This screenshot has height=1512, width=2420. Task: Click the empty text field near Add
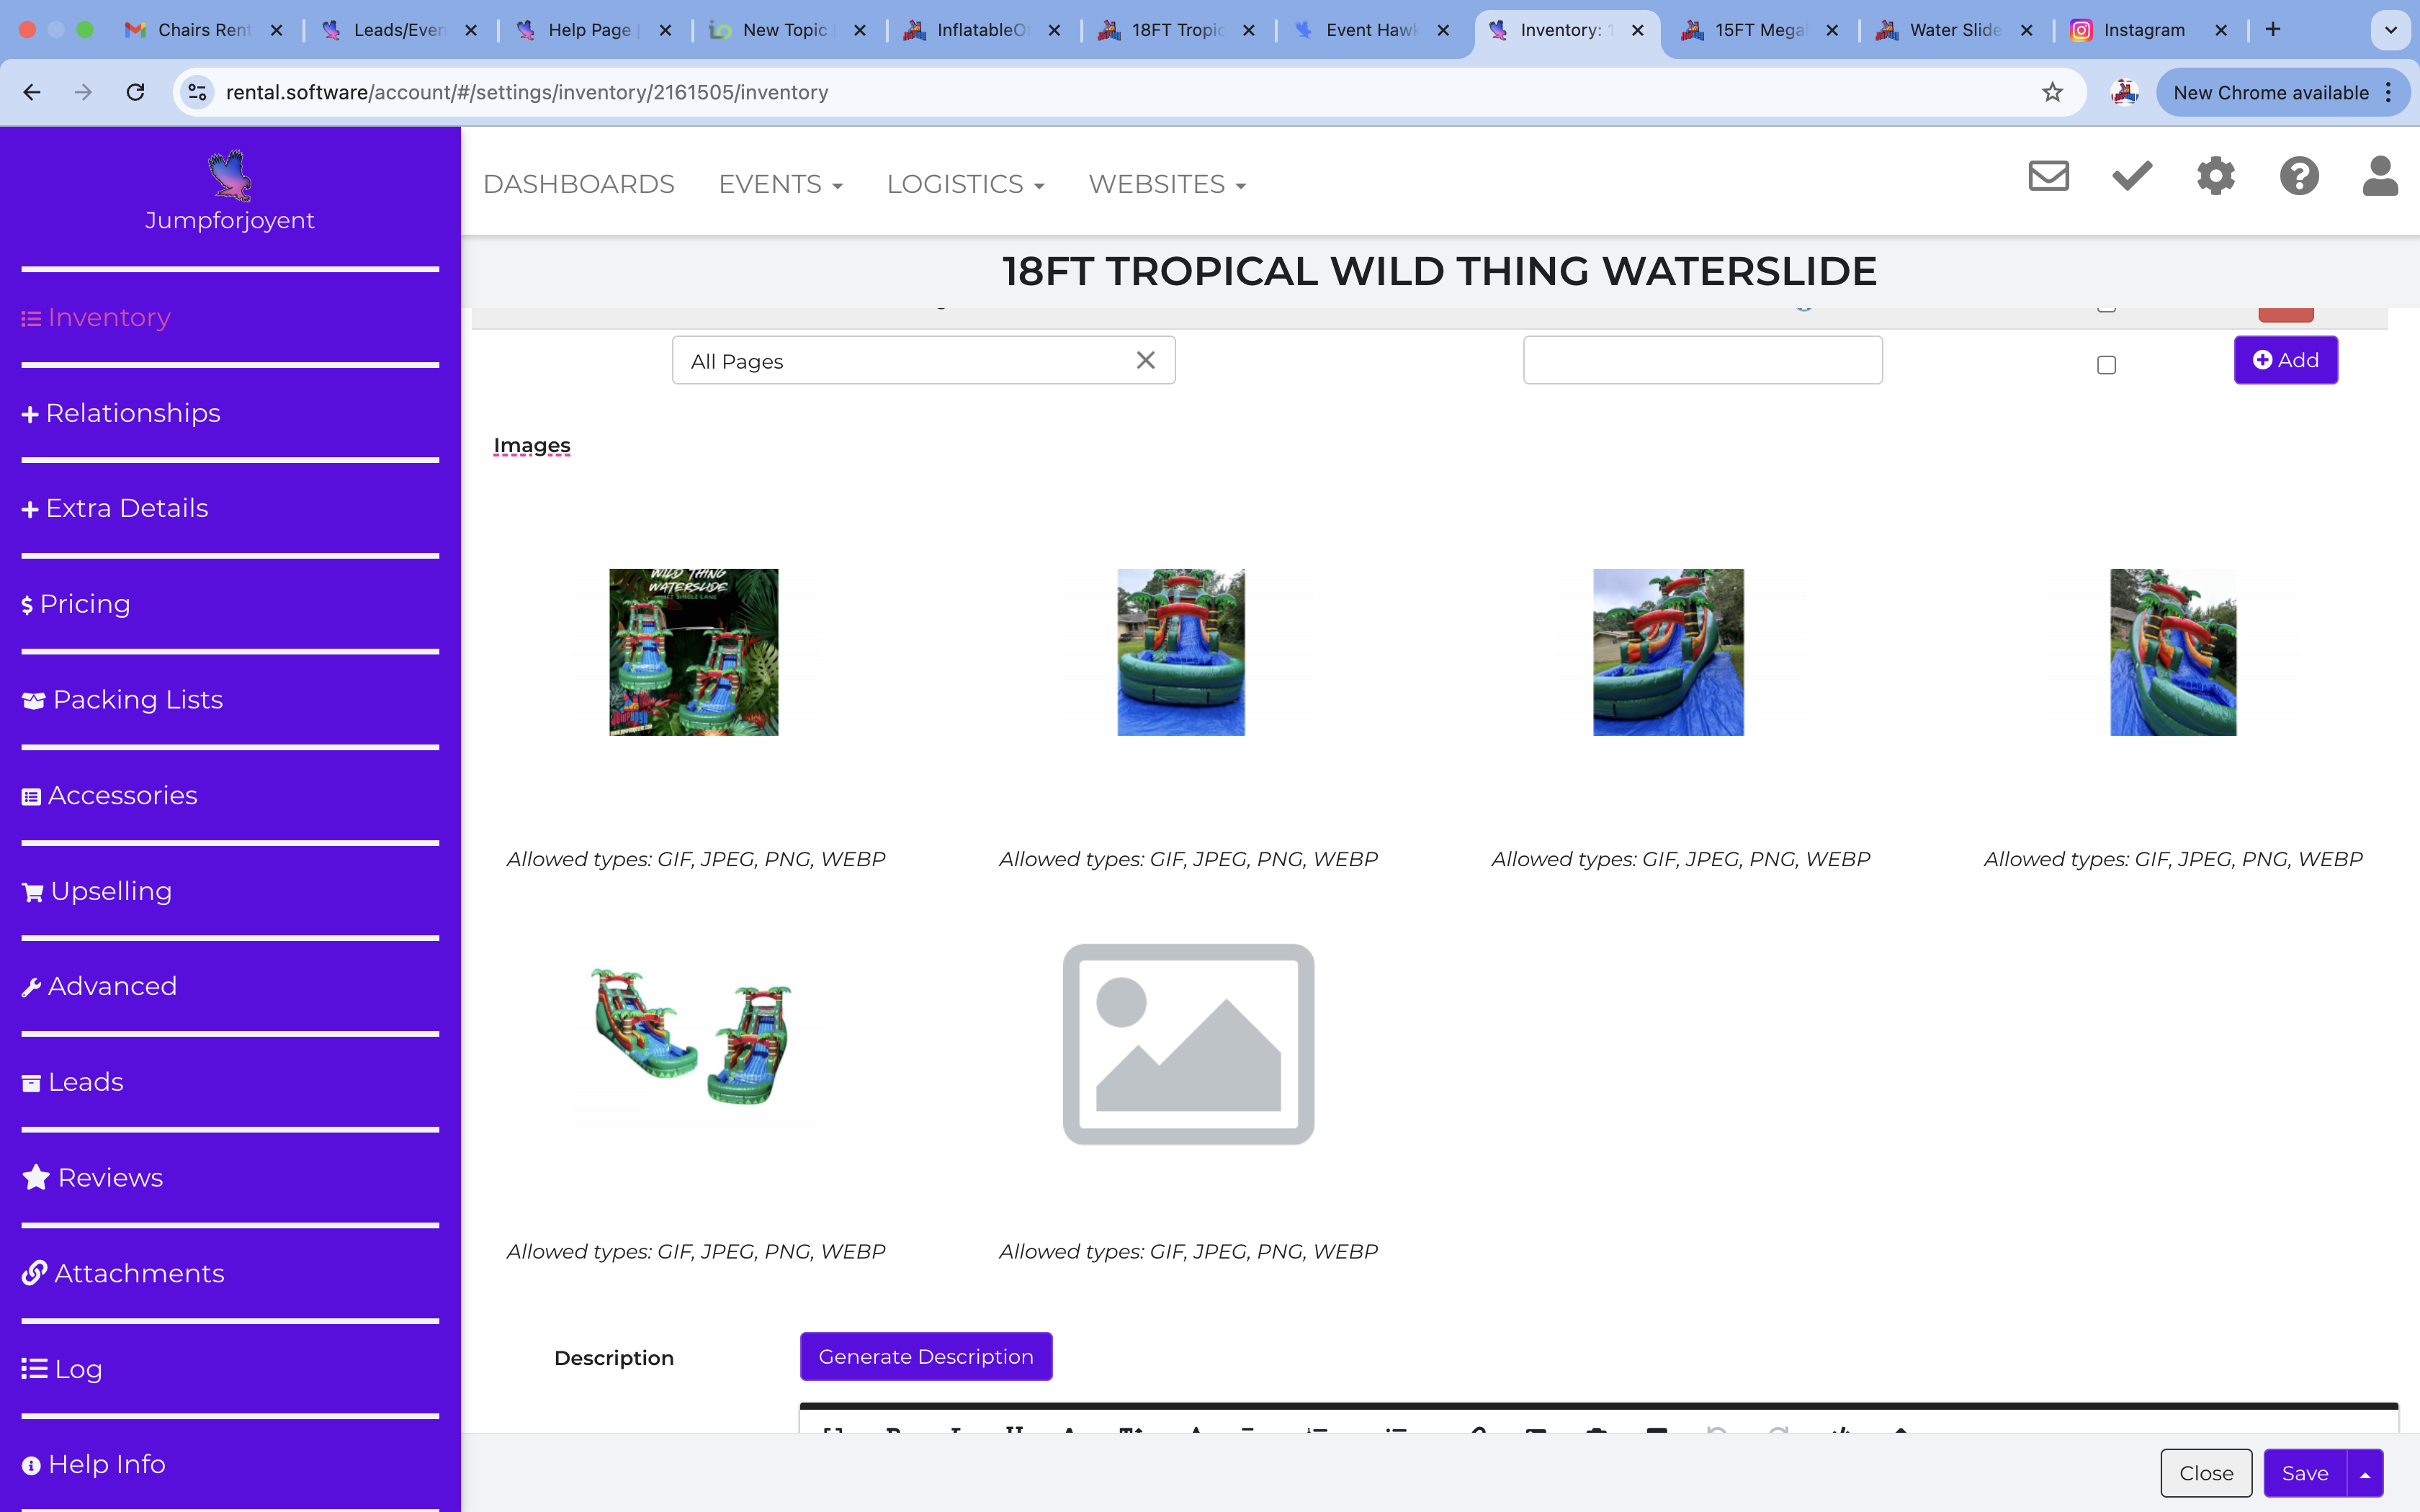click(x=1702, y=360)
